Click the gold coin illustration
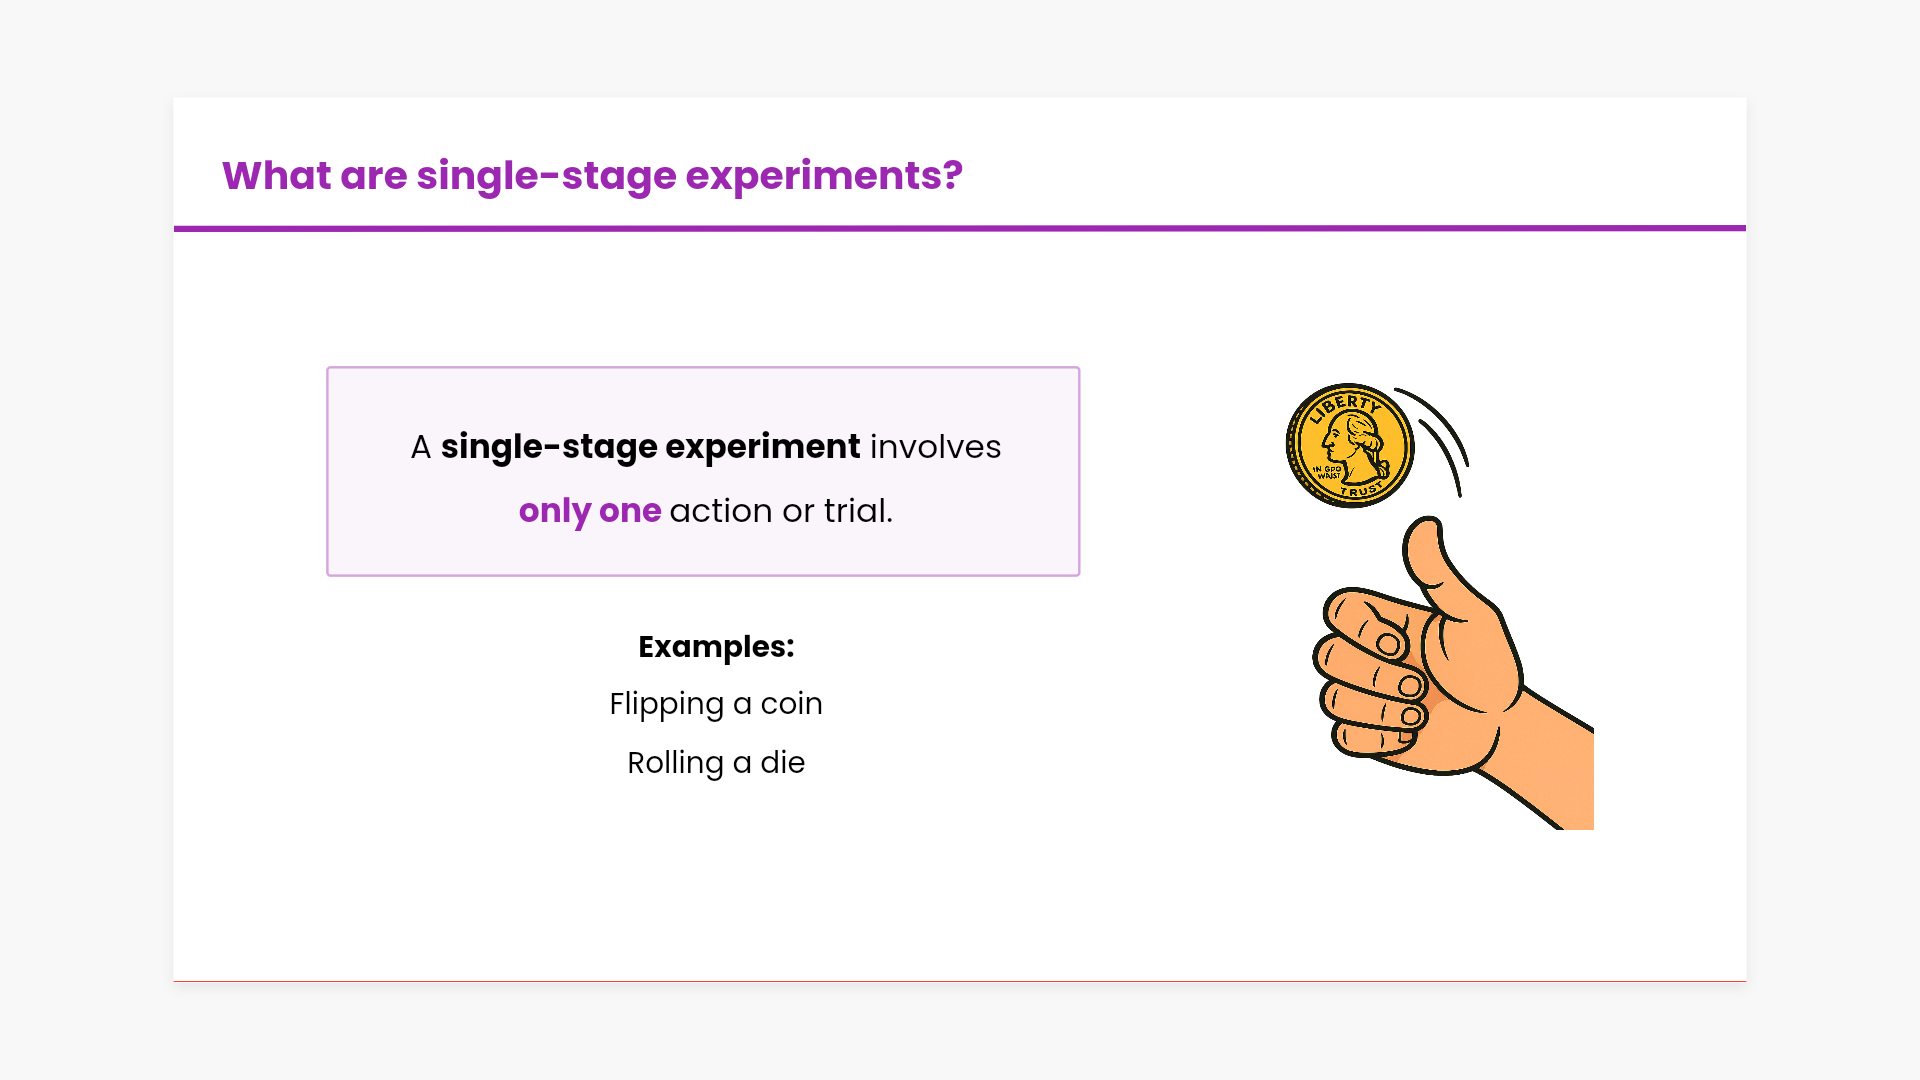Screen dimensions: 1920x1080 (x=1348, y=446)
